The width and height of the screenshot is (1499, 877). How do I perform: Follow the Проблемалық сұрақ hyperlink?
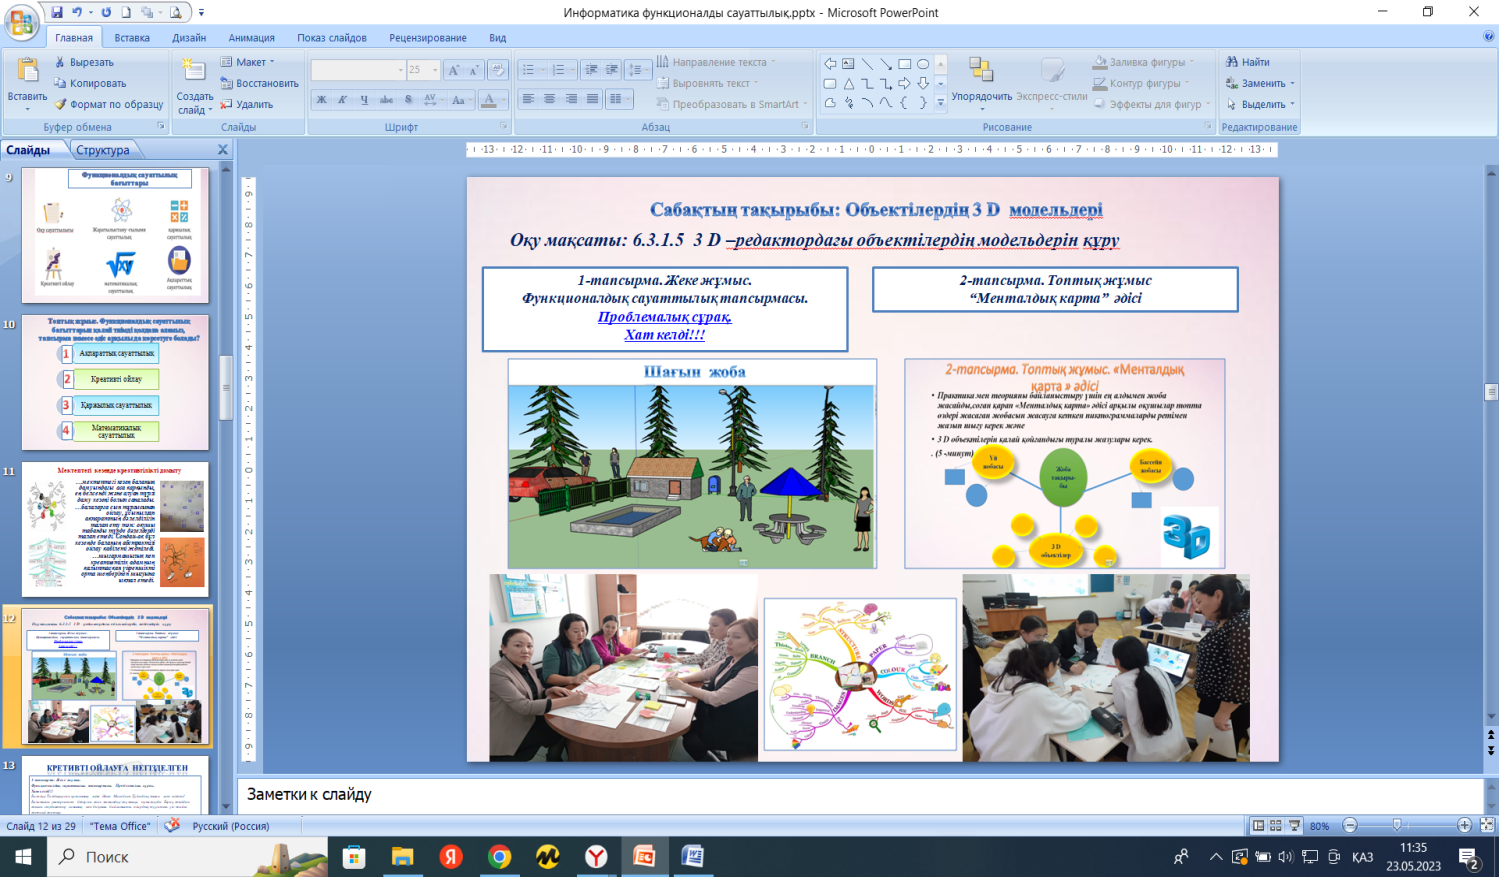[665, 317]
